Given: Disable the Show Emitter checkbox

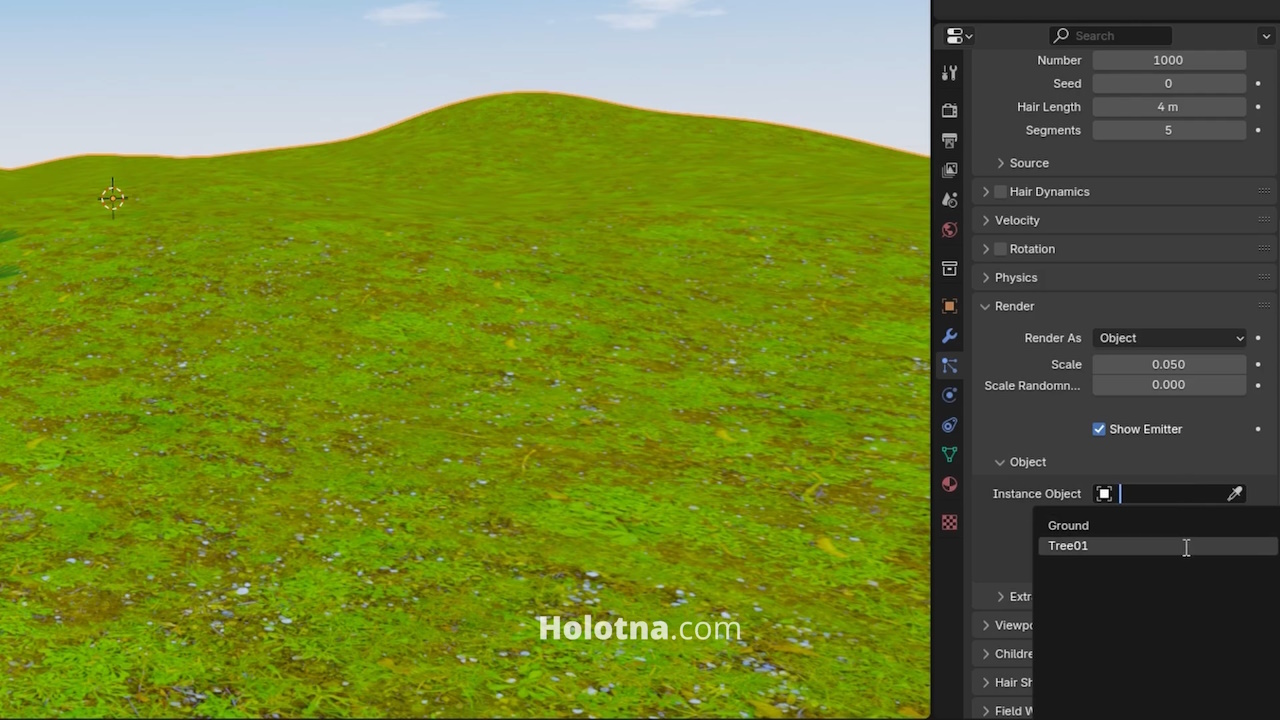Looking at the screenshot, I should [x=1099, y=429].
